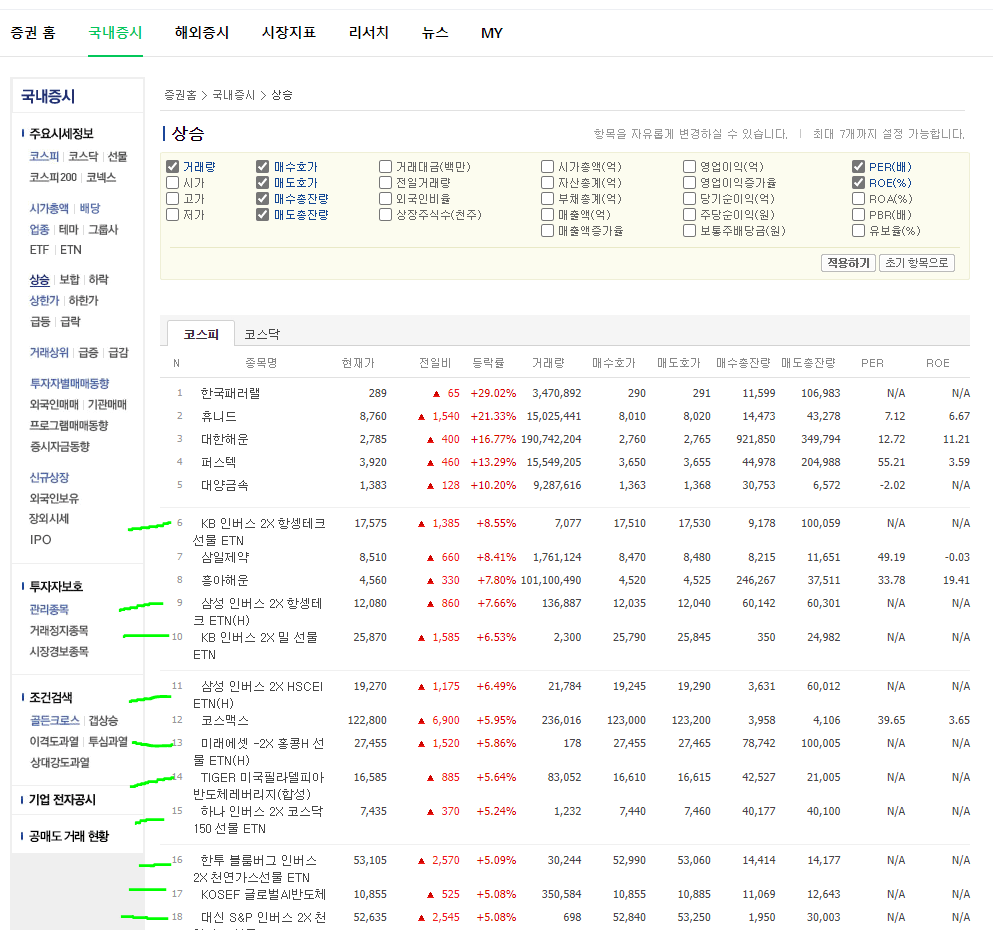Open the 리서치 menu
This screenshot has height=930, width=993.
coord(369,33)
